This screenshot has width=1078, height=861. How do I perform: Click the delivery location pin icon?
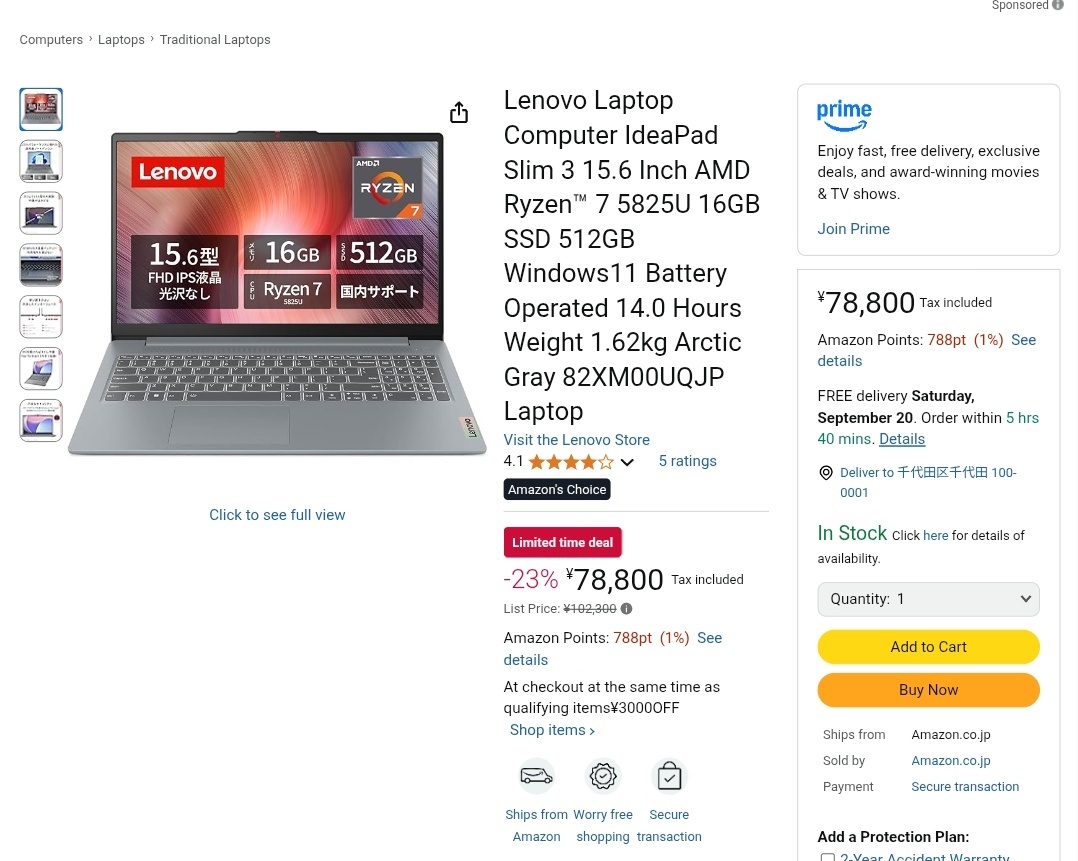[826, 473]
